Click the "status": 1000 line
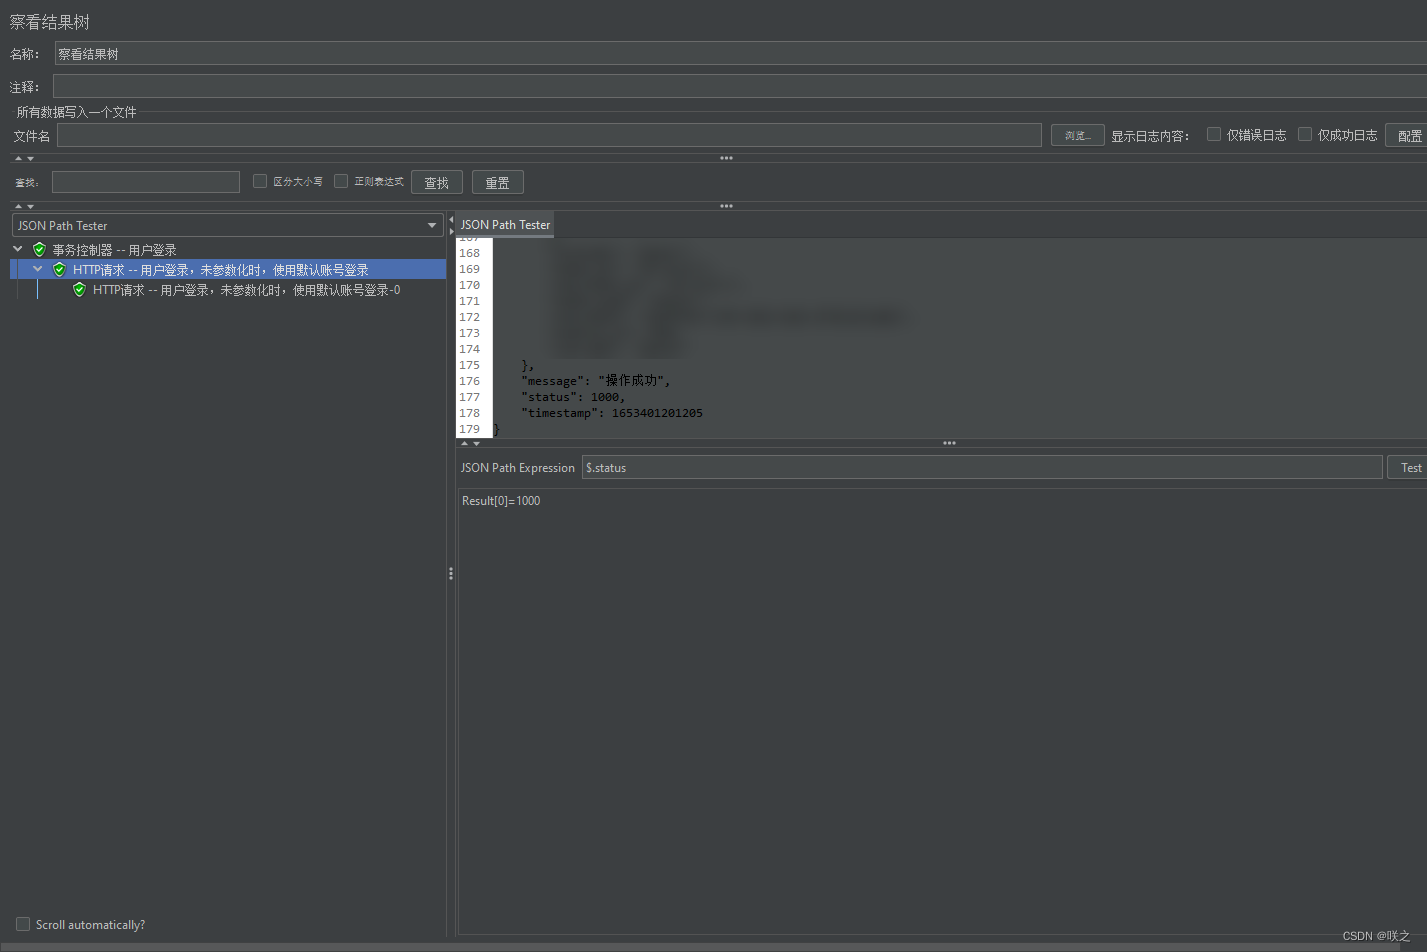The image size is (1427, 952). 572,397
